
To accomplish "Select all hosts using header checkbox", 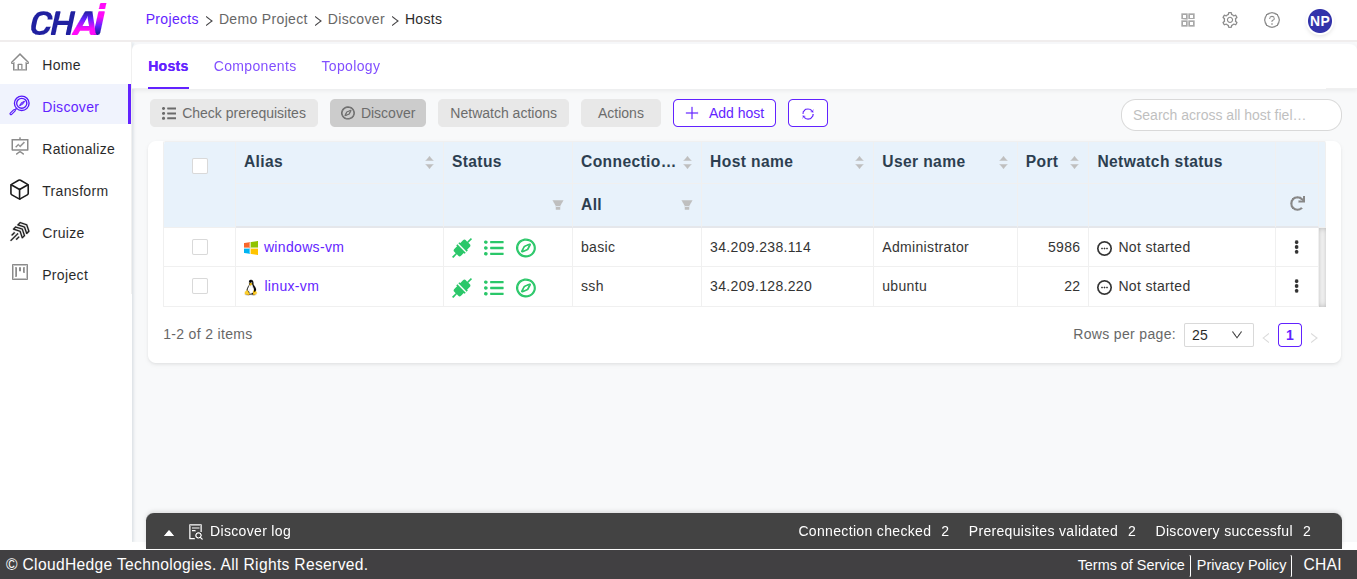I will 200,166.
